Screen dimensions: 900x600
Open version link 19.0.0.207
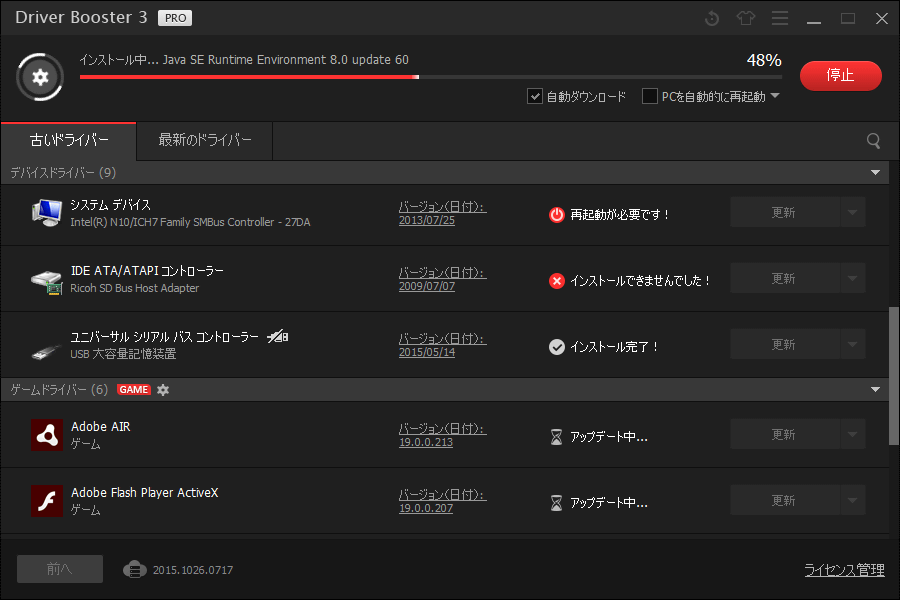point(426,509)
